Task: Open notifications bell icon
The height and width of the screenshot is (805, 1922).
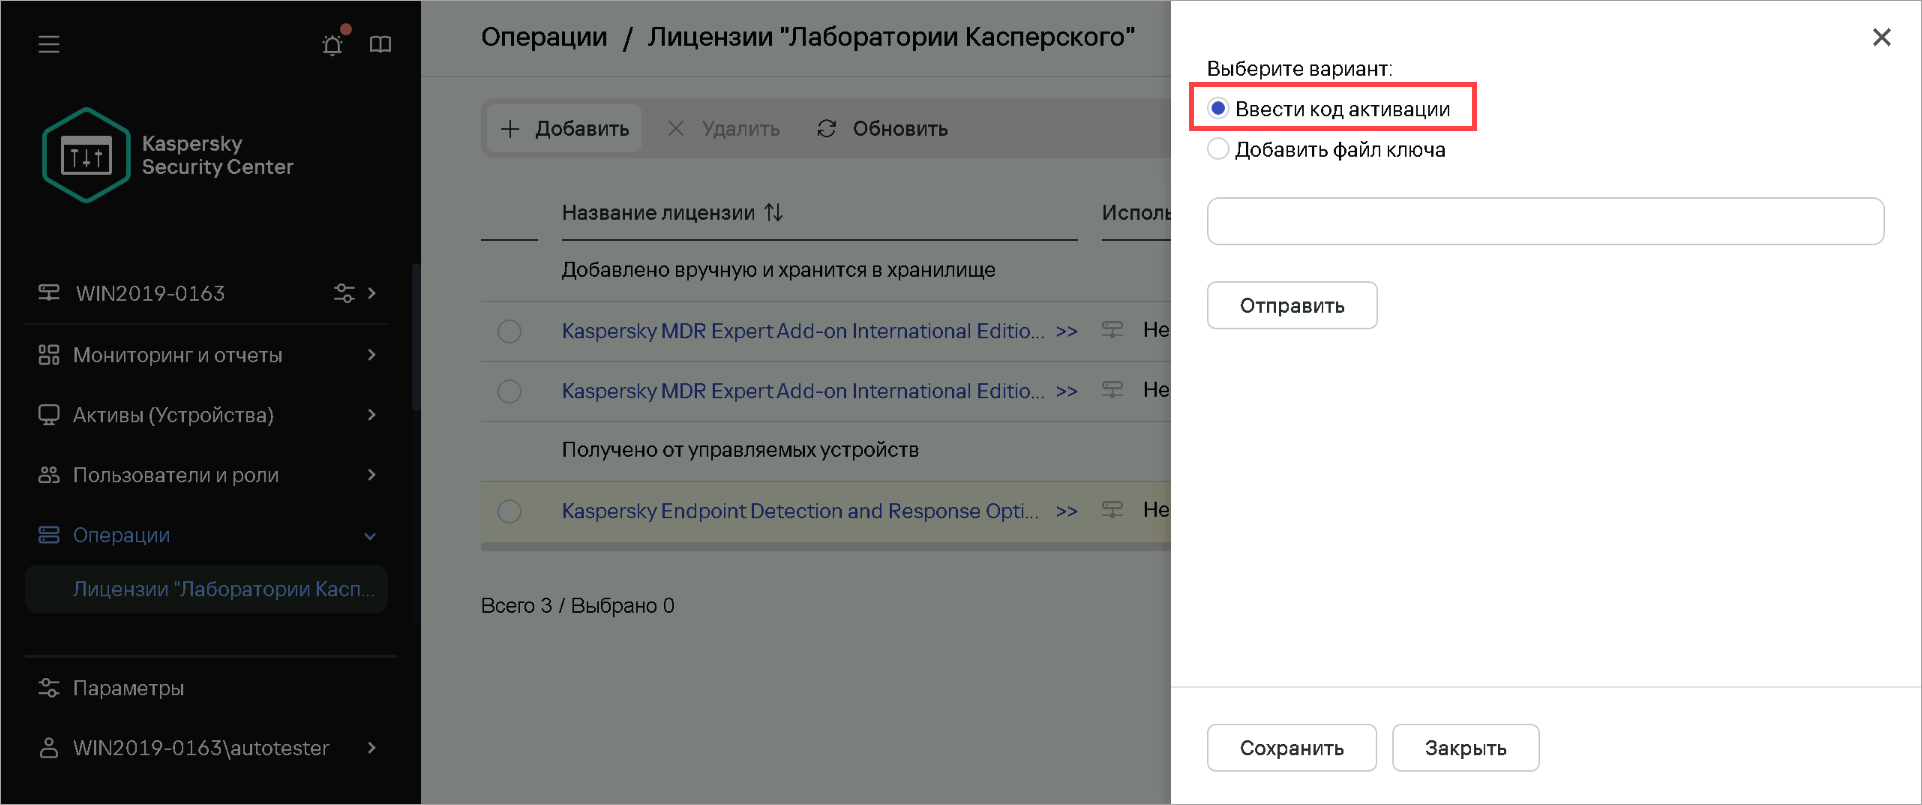Action: pos(333,44)
